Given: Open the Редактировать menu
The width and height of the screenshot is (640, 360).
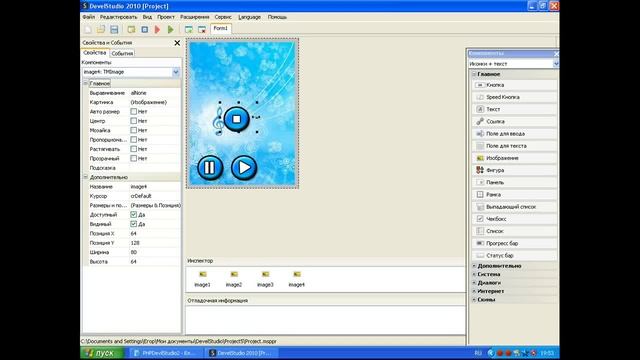Looking at the screenshot, I should coord(118,17).
